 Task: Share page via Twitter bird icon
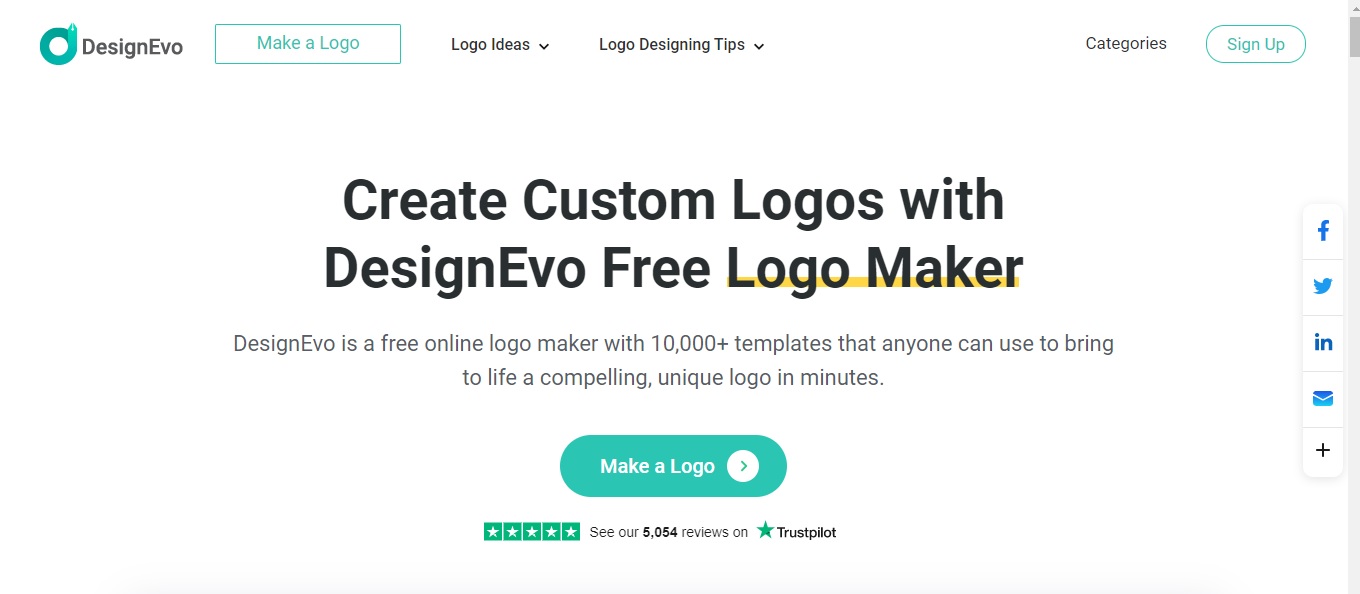(1323, 286)
